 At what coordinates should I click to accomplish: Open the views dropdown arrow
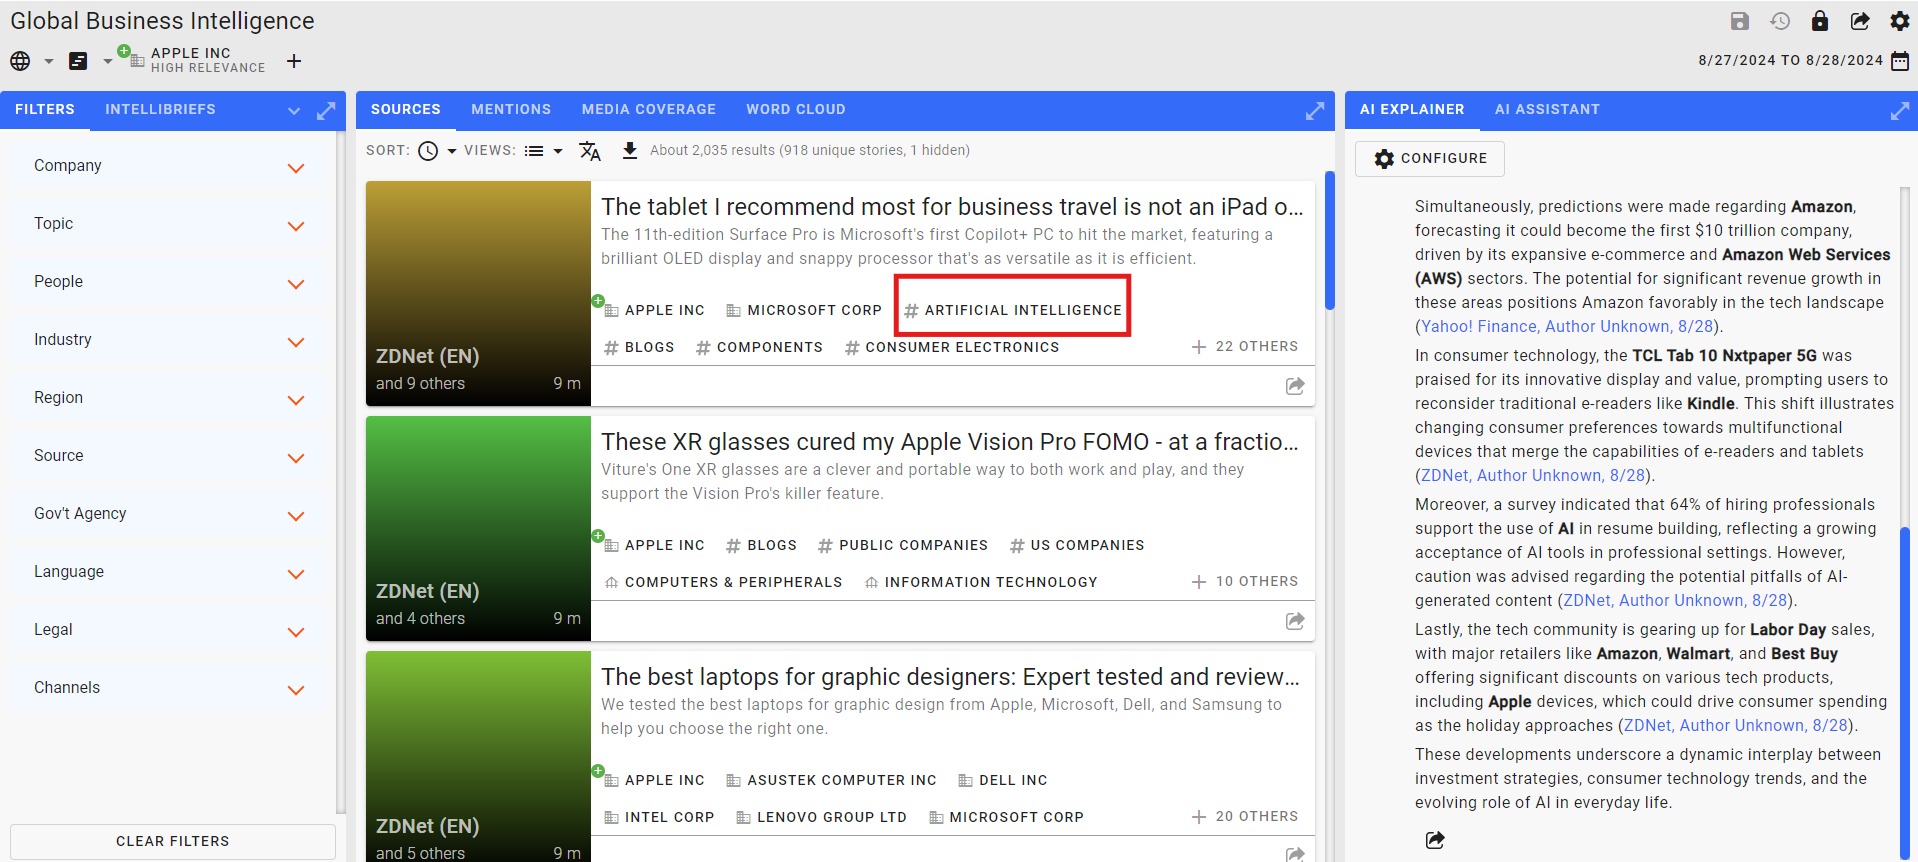[558, 152]
